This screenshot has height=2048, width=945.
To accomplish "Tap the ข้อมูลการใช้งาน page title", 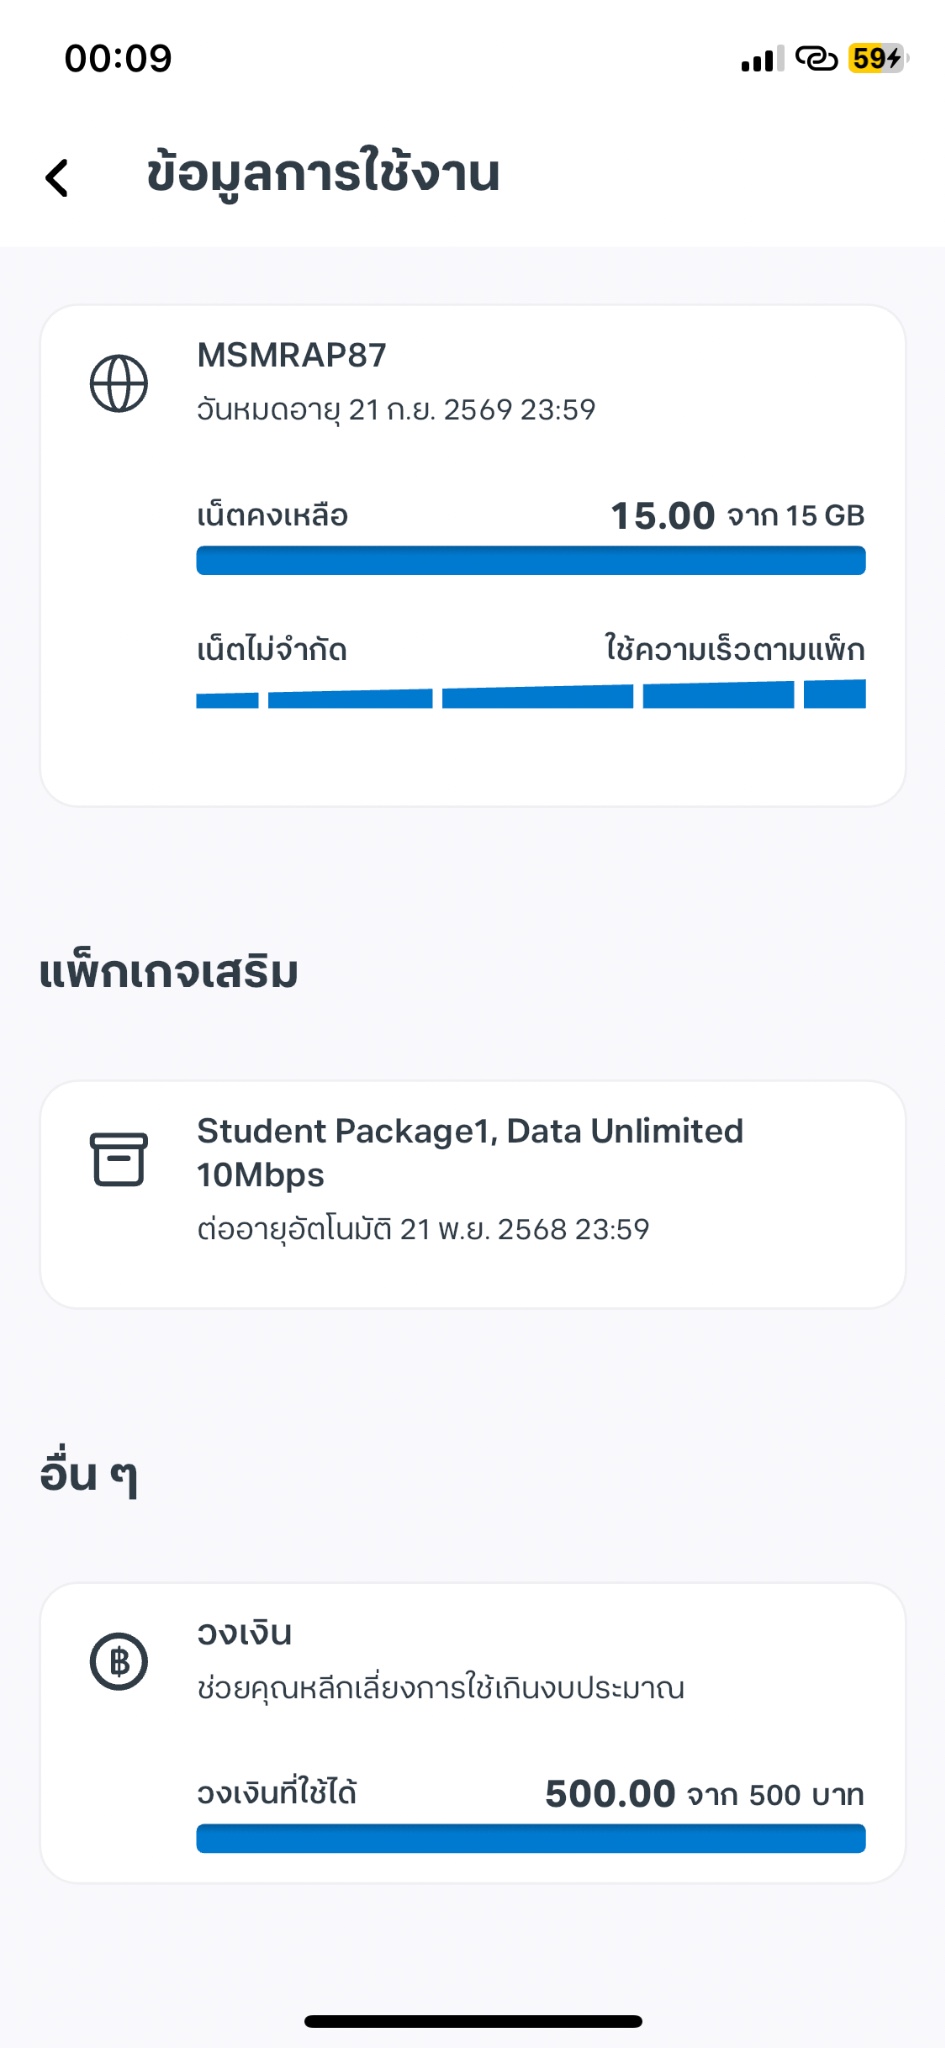I will 323,174.
